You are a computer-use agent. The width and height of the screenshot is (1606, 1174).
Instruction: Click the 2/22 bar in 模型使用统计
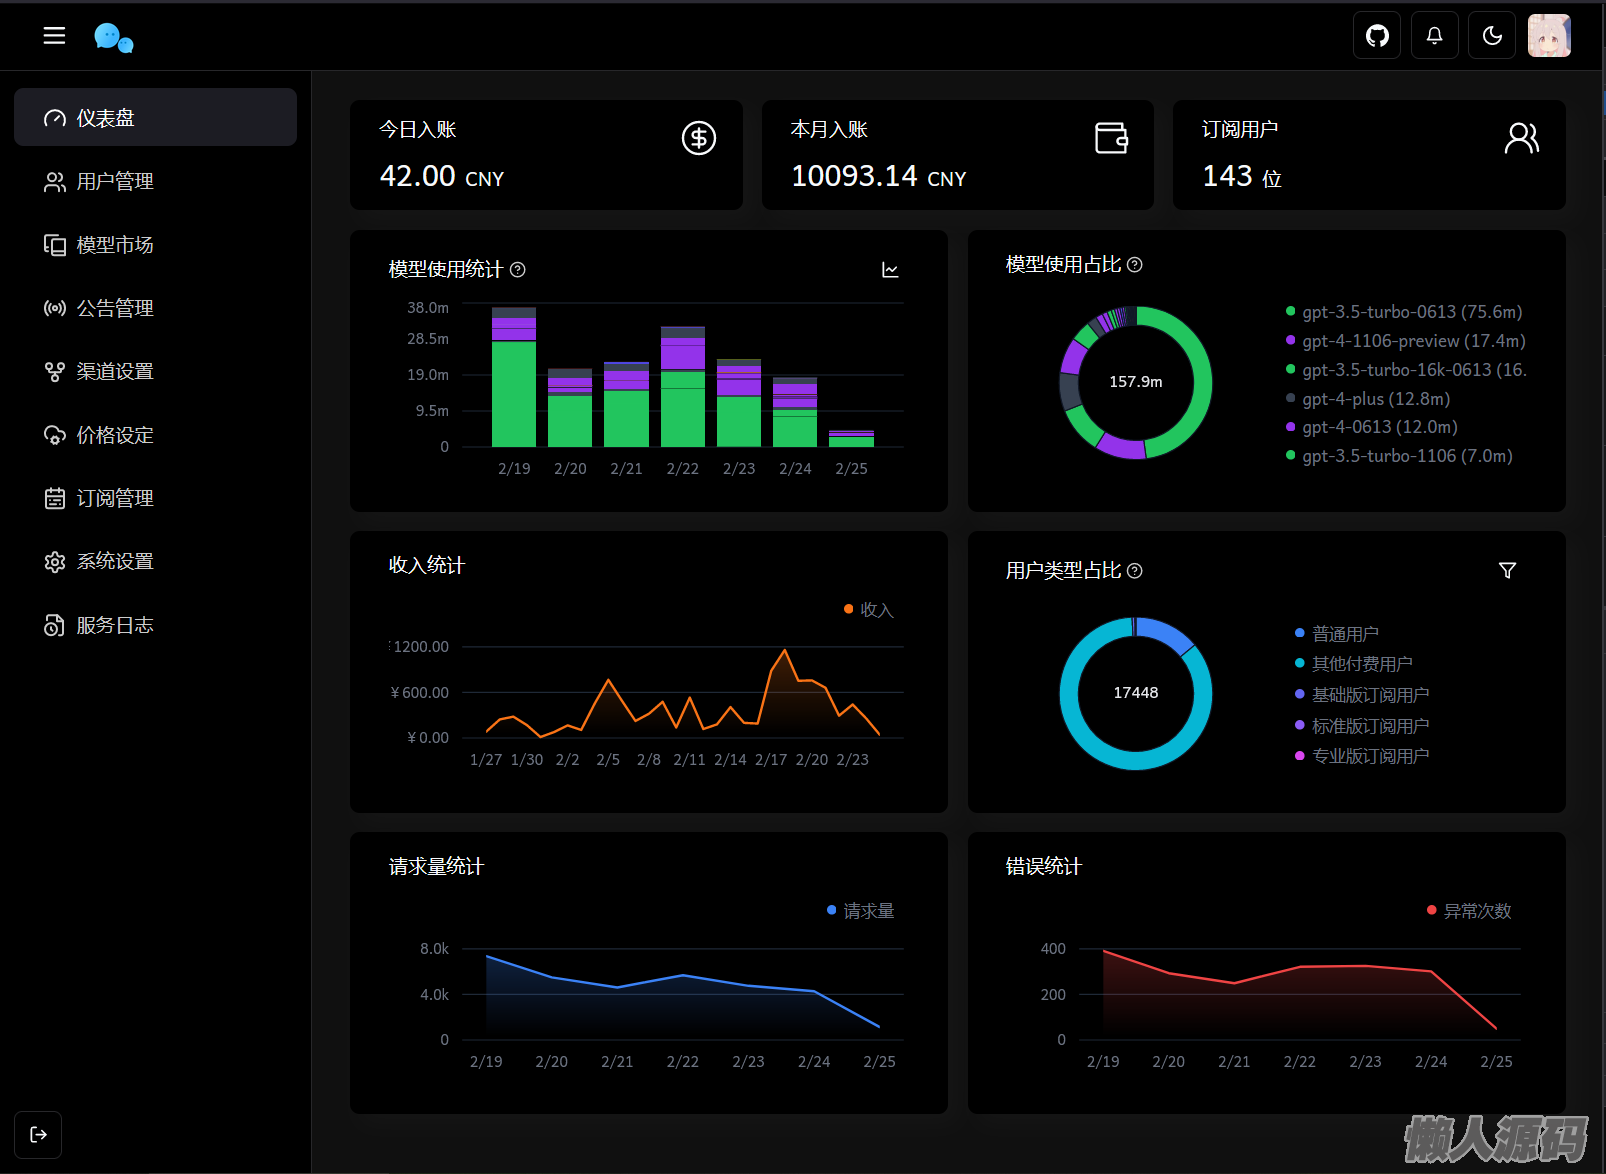point(683,387)
